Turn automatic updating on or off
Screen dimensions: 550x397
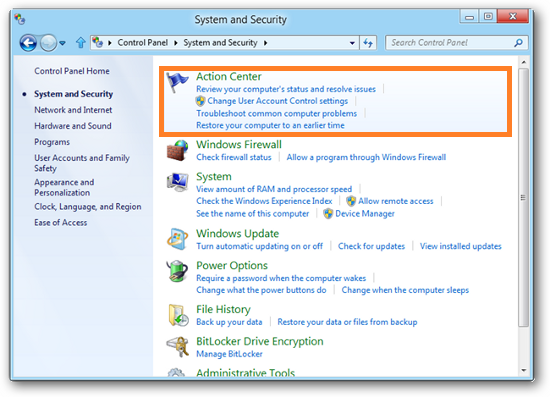(260, 246)
